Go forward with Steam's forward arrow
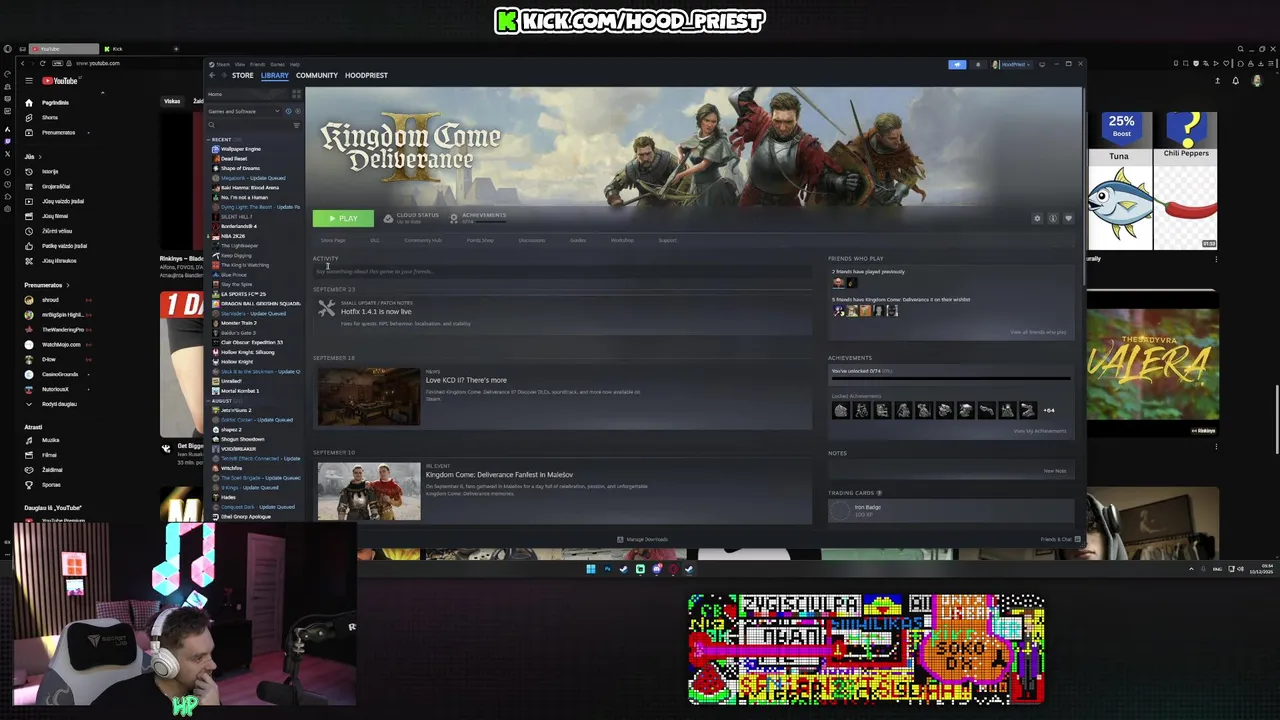Viewport: 1280px width, 720px height. tap(224, 75)
